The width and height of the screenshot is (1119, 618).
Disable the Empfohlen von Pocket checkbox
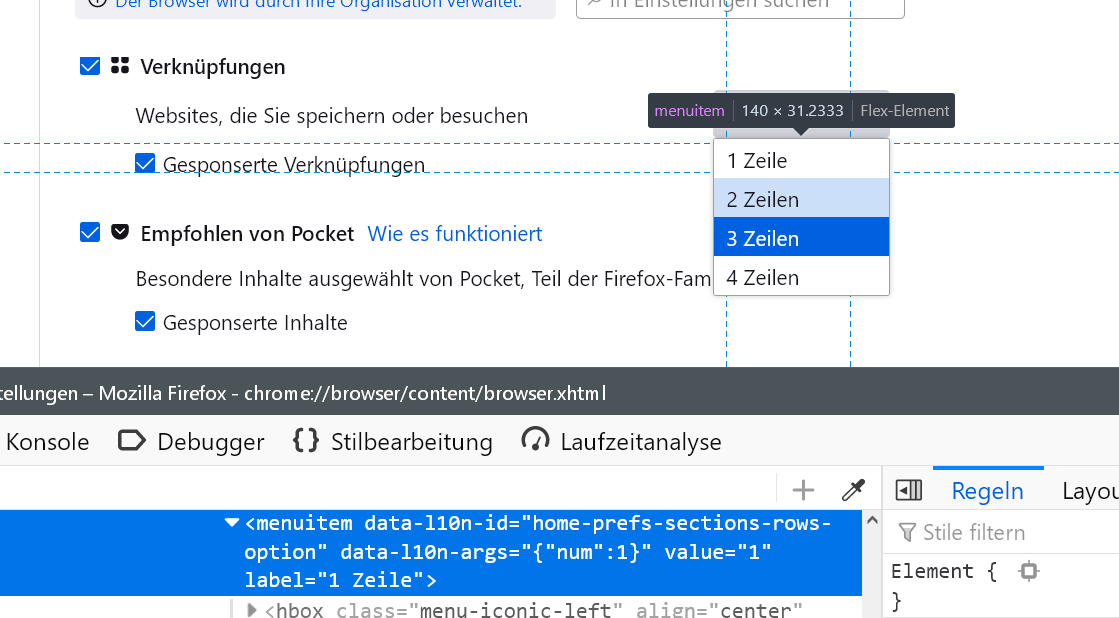[90, 233]
